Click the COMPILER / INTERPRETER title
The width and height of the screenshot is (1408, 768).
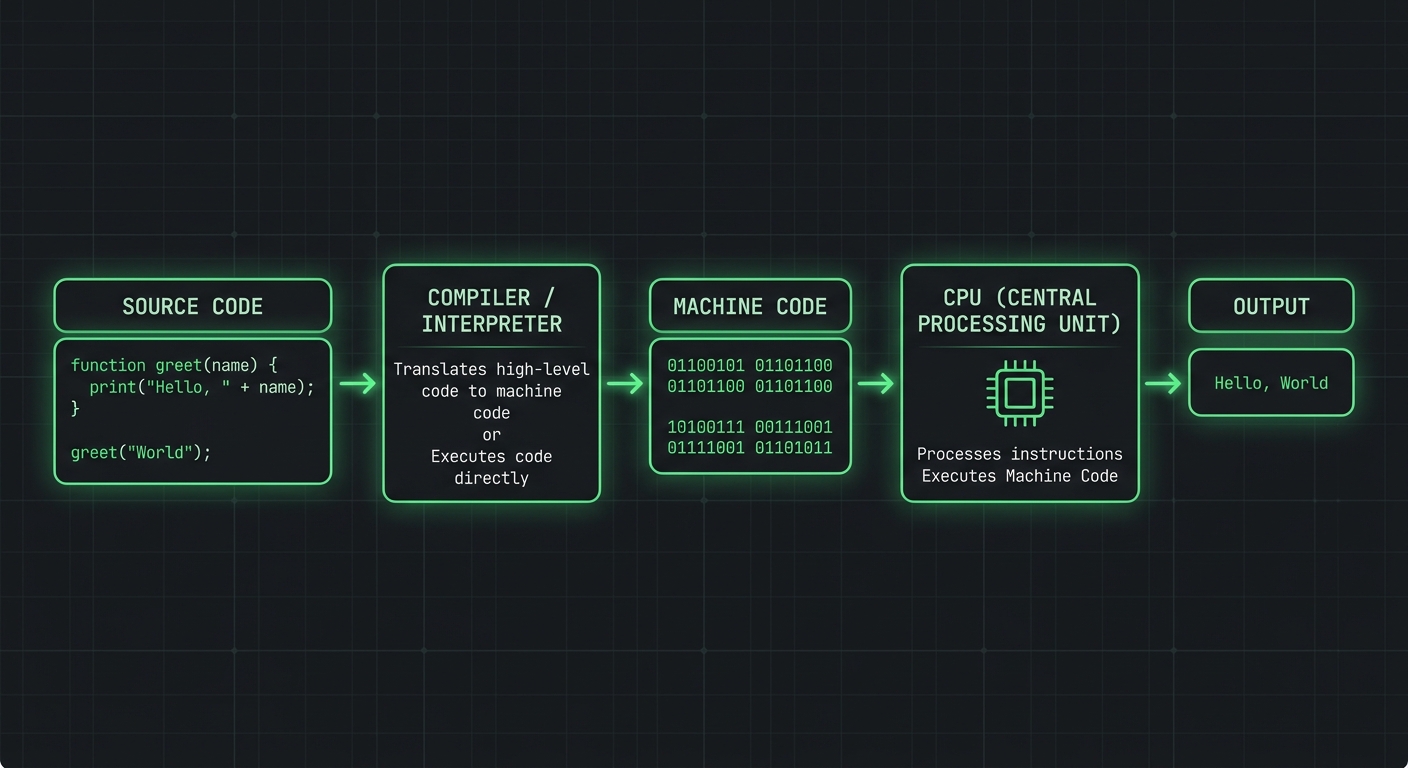492,311
